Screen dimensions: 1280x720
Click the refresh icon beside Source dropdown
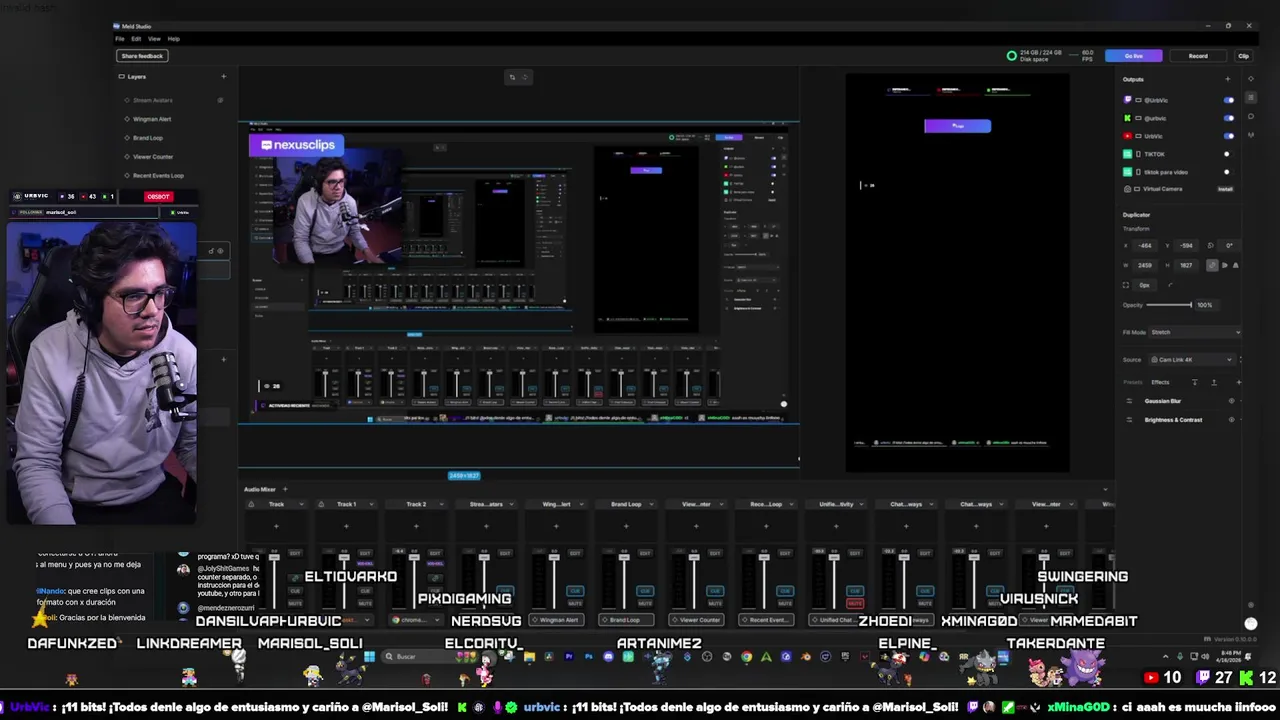point(1241,360)
